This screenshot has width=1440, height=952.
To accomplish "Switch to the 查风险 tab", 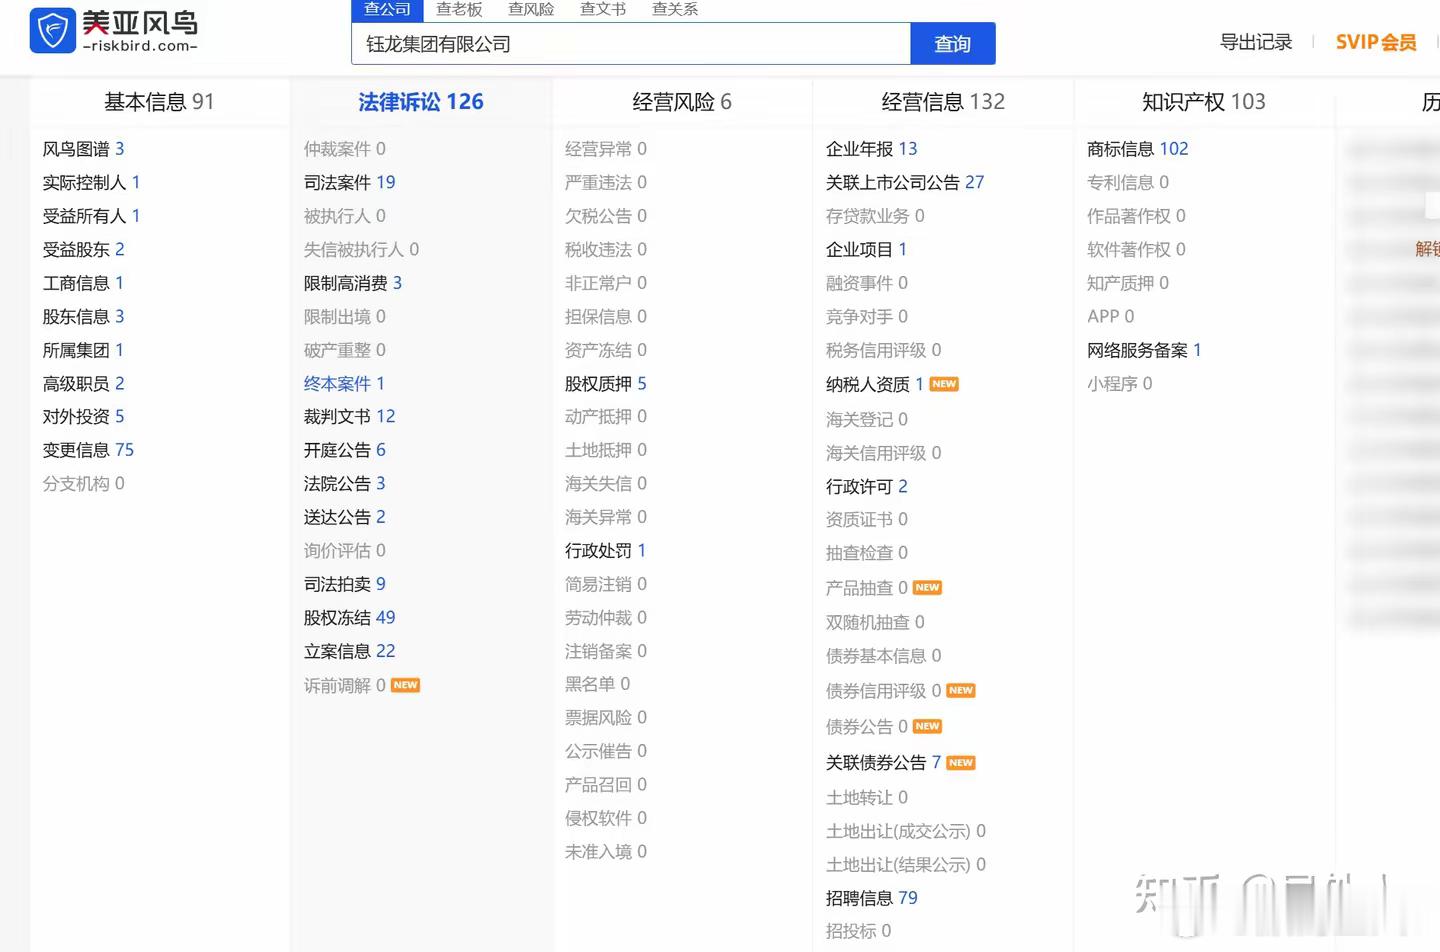I will [531, 9].
